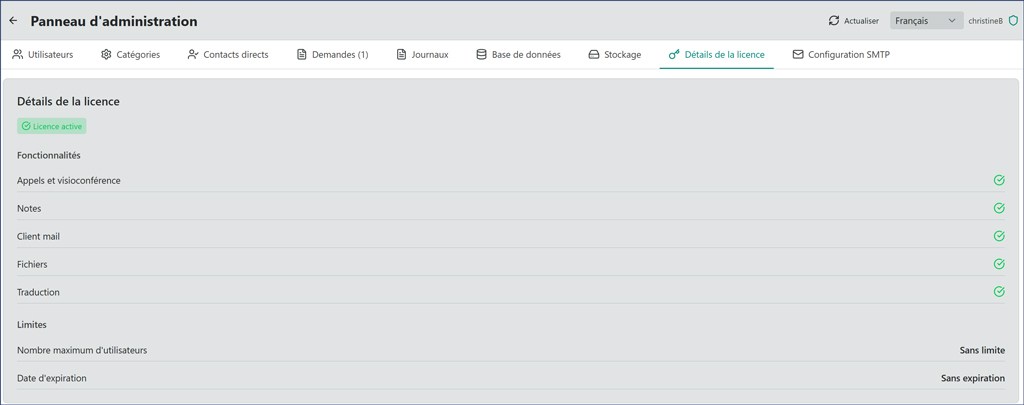Click the back arrow next to Panneau d'administration

click(13, 21)
